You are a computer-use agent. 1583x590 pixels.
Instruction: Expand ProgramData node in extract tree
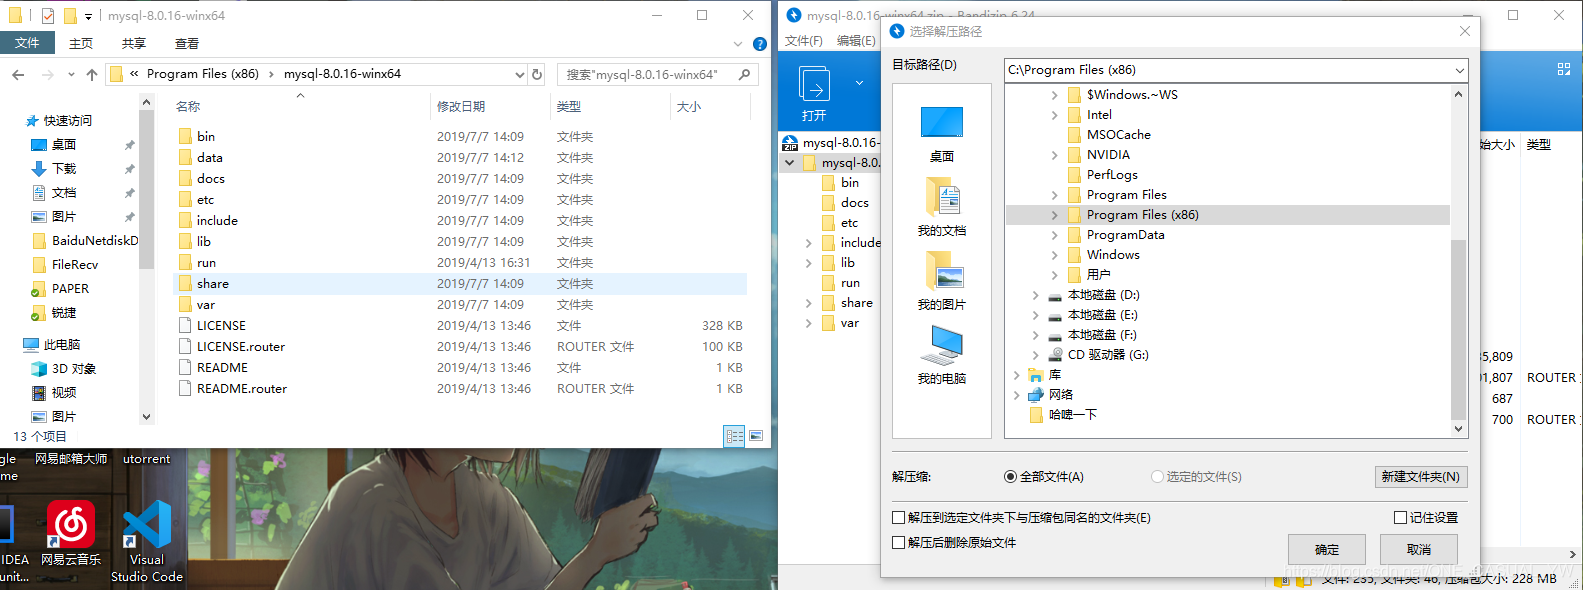point(1054,235)
